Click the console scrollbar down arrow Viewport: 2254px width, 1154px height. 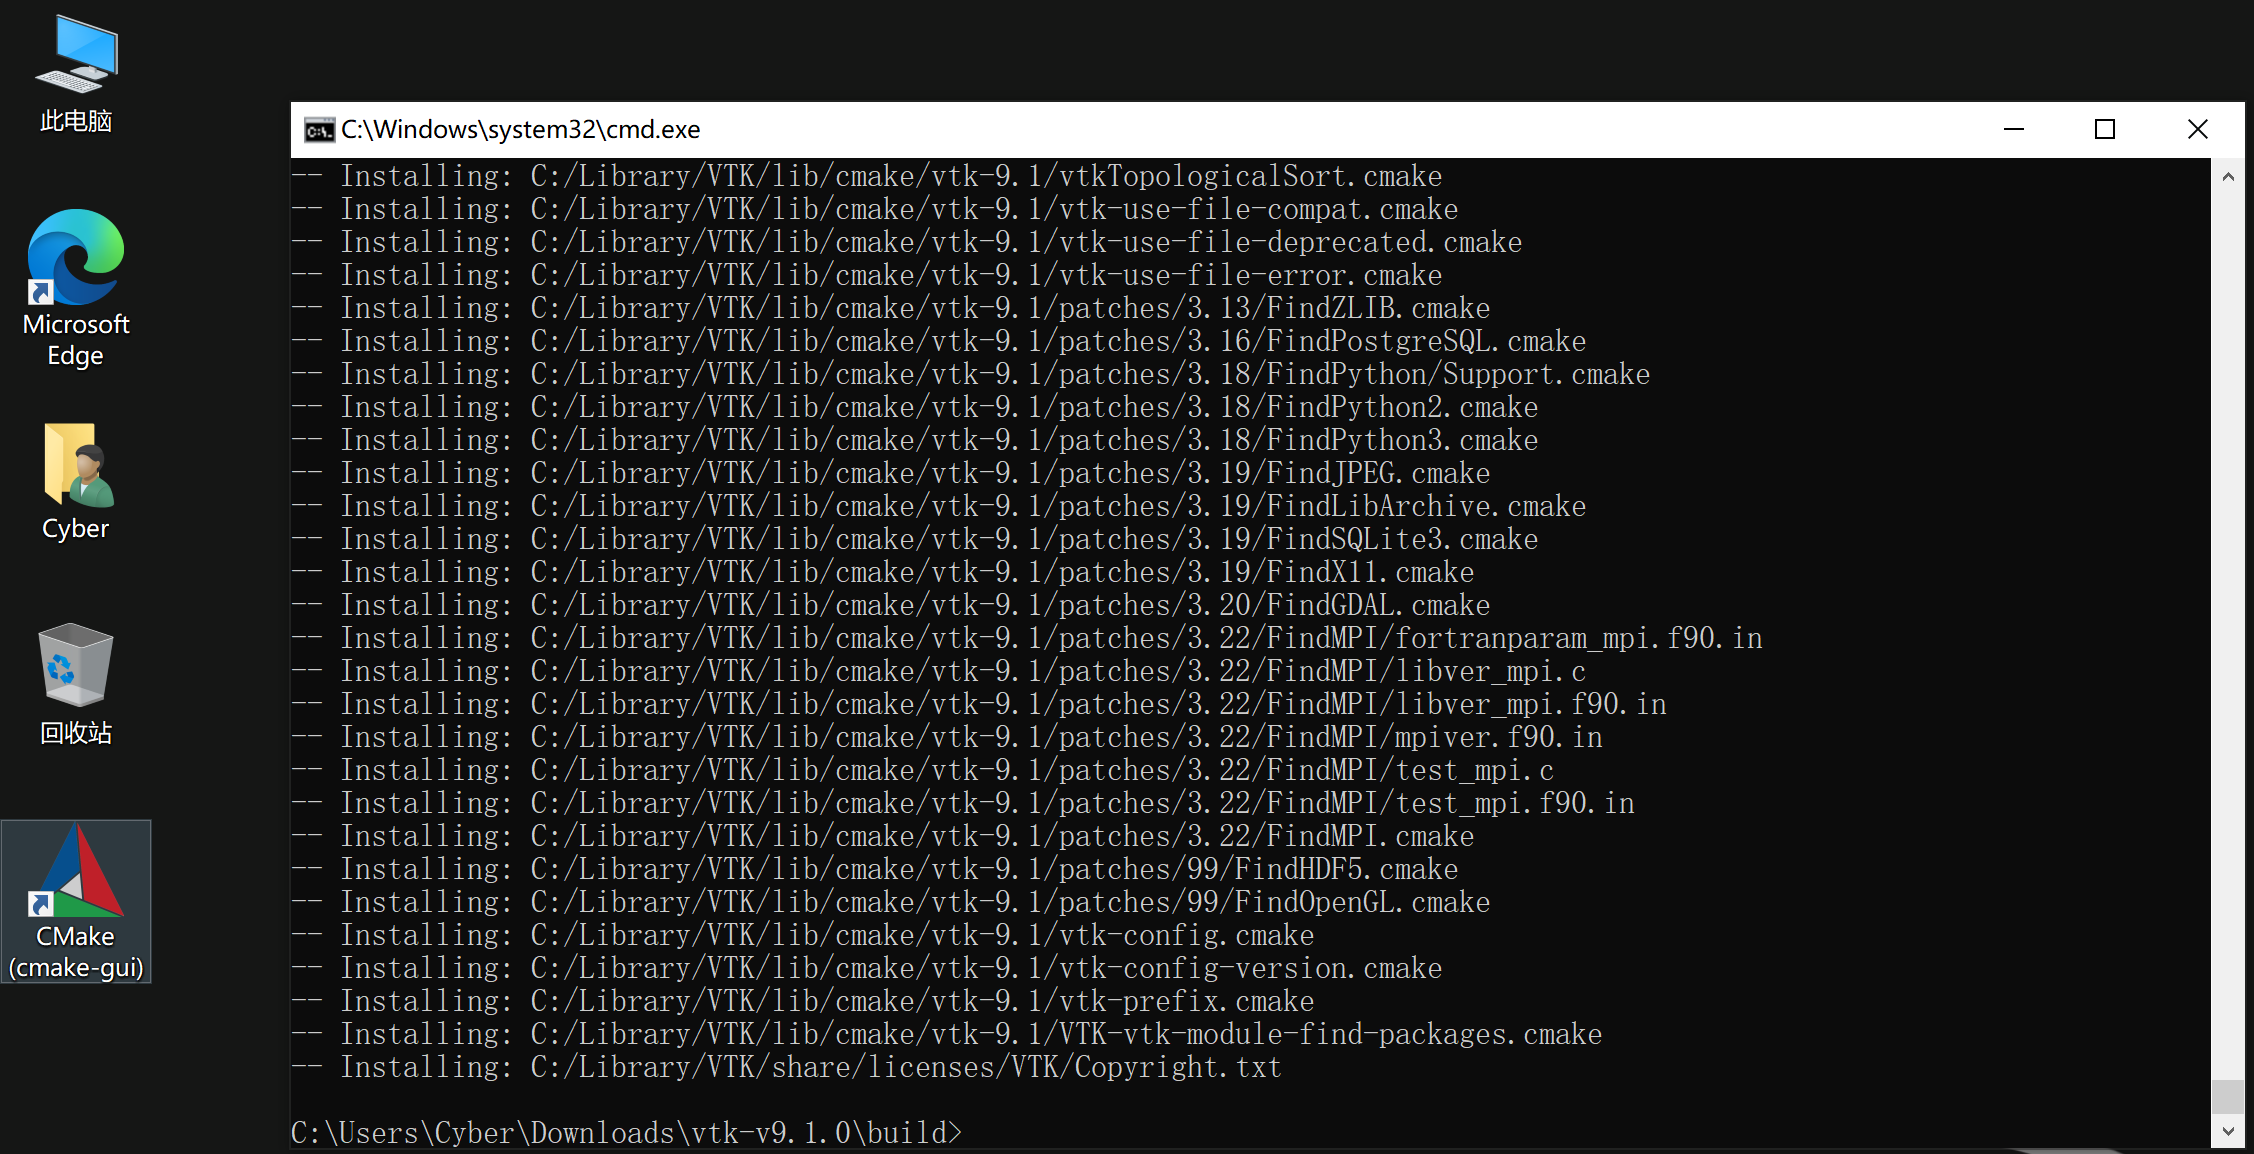[x=2228, y=1132]
